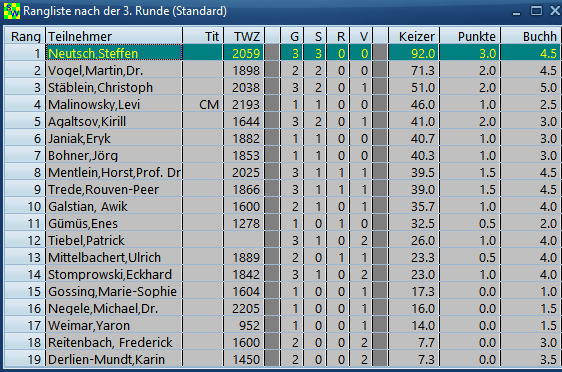Select participant Mittelbachert,Ulrich
Viewport: 562px width, 372px height.
pyautogui.click(x=114, y=258)
